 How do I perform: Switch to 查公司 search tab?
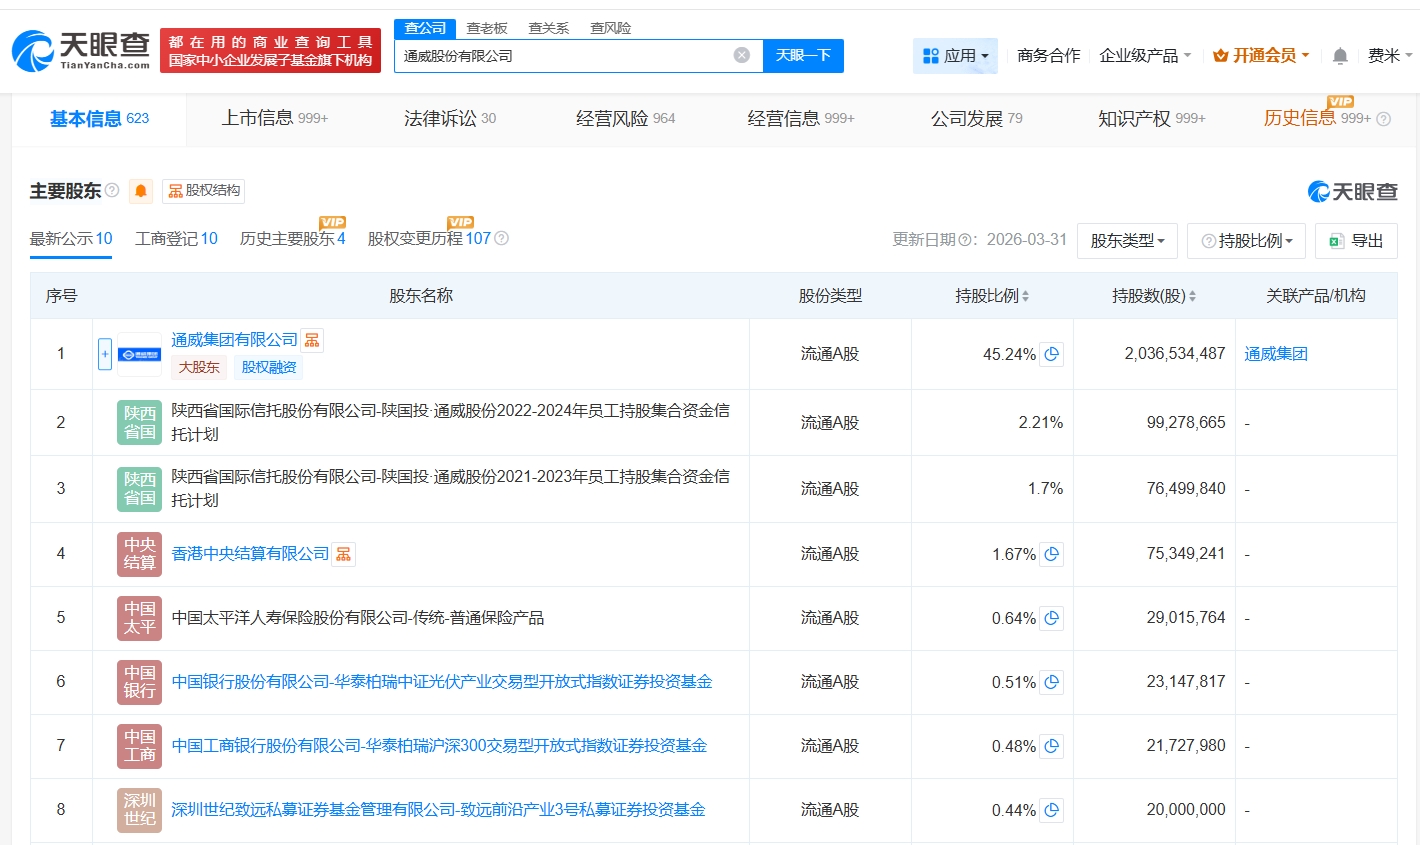point(425,28)
